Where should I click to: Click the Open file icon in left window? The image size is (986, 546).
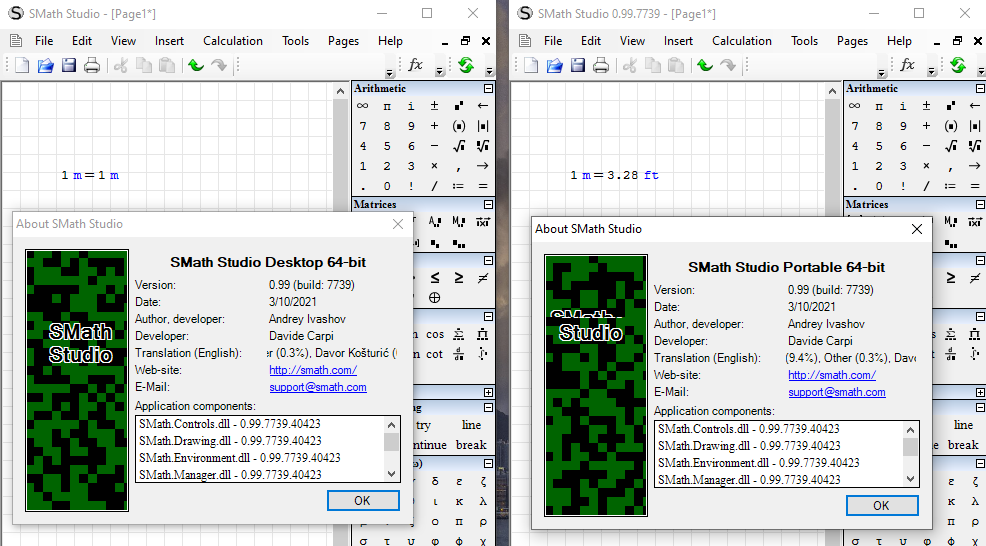[x=45, y=66]
